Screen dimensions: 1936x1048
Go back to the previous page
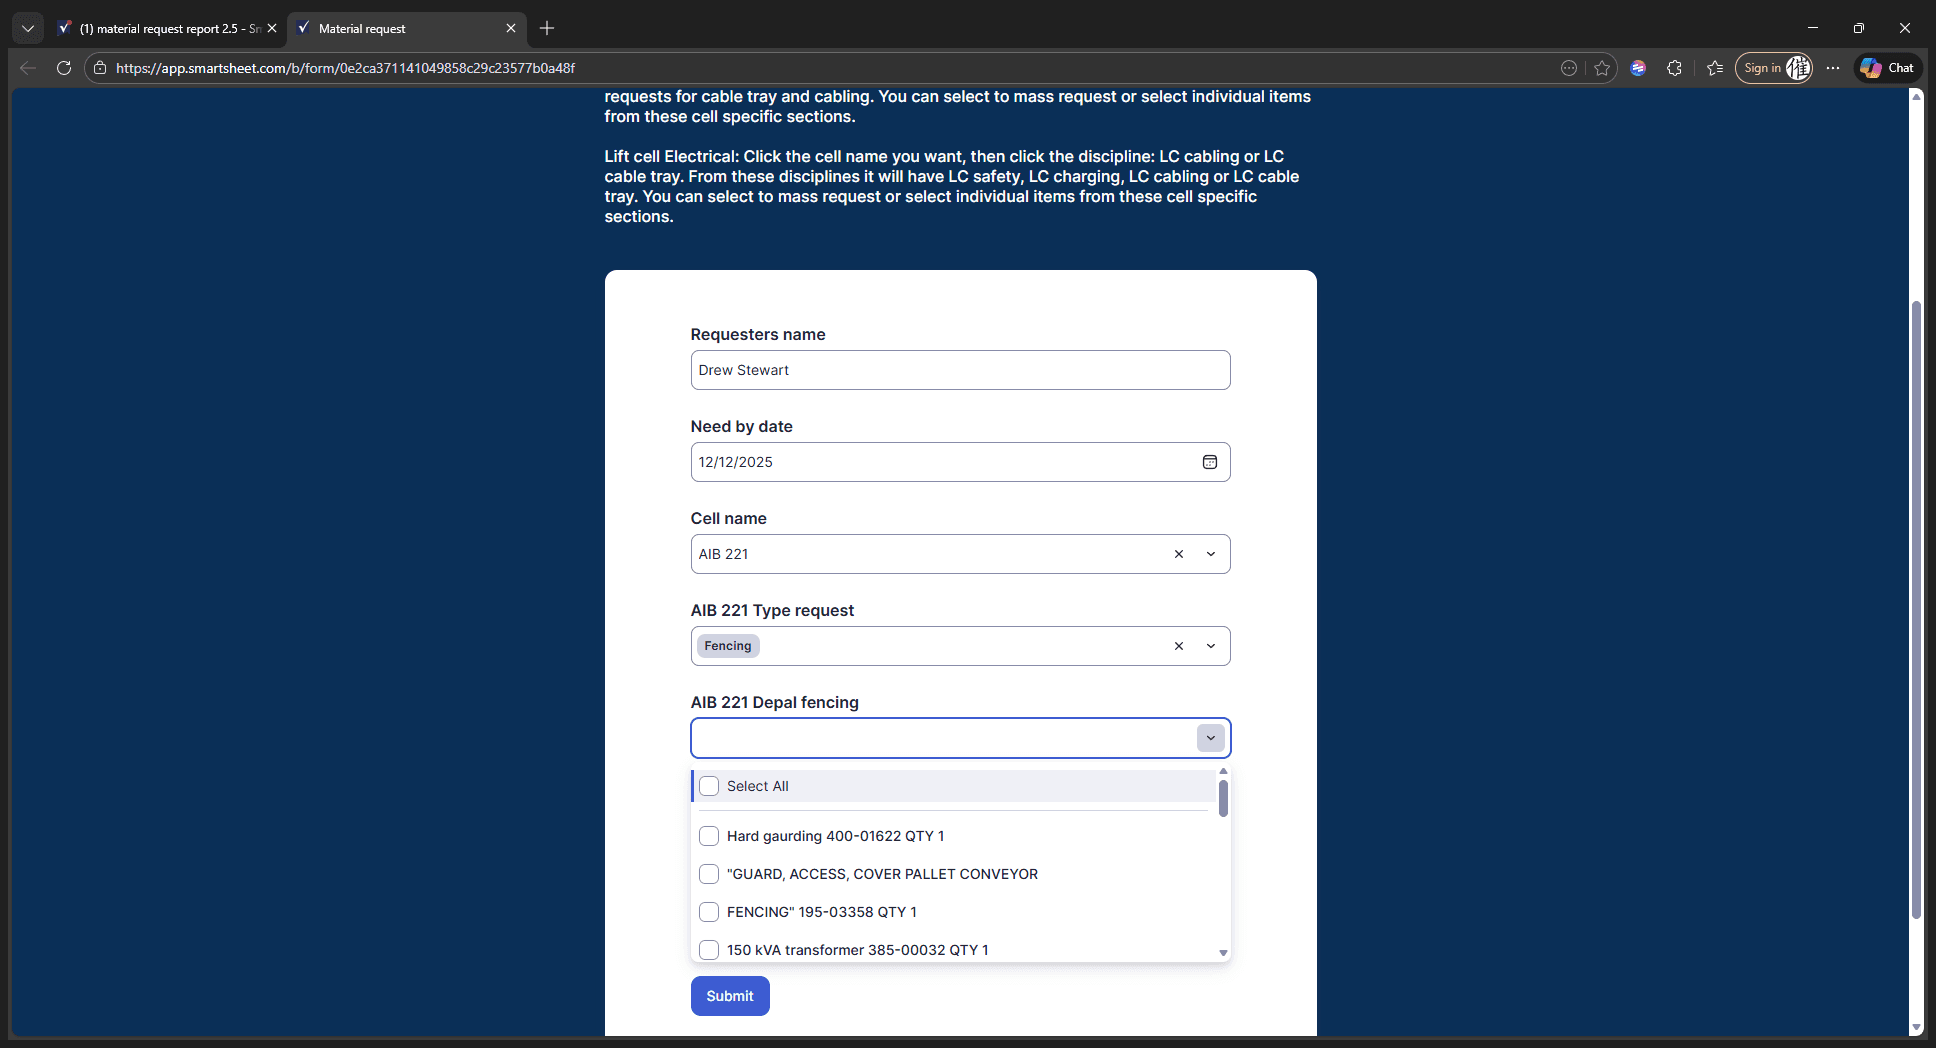point(28,68)
